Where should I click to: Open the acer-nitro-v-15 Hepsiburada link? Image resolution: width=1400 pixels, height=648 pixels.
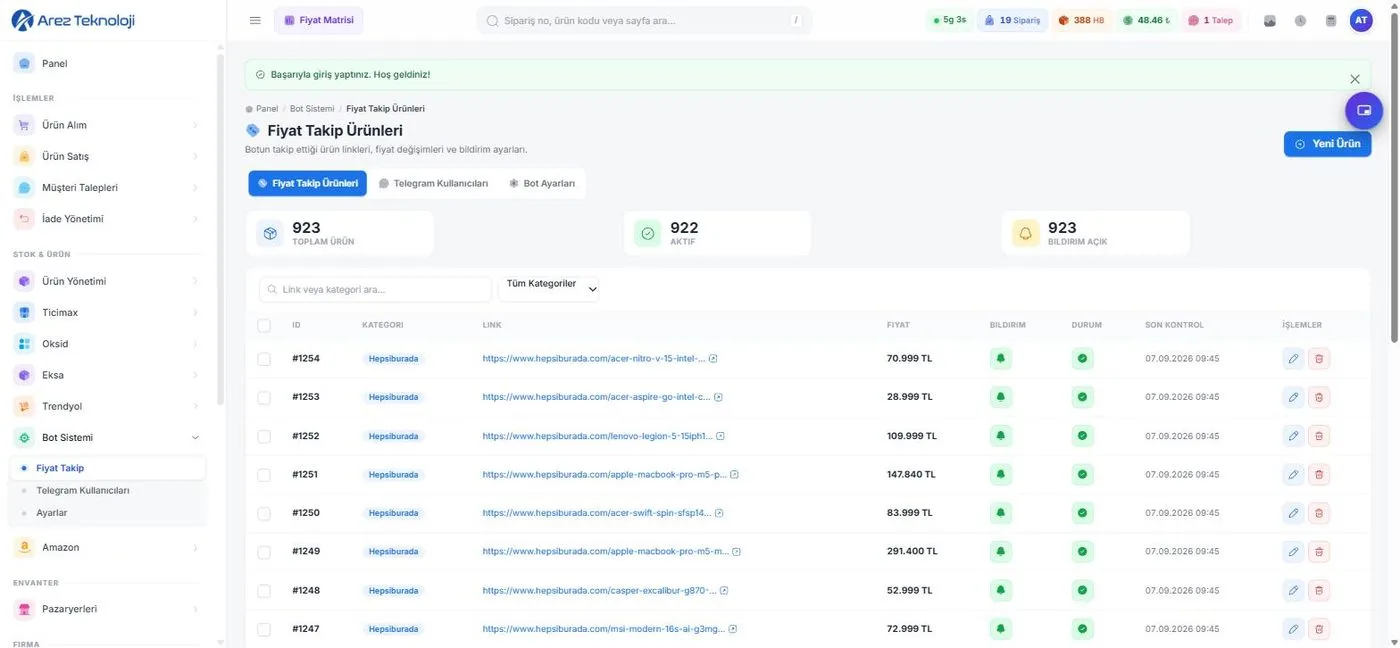click(594, 358)
